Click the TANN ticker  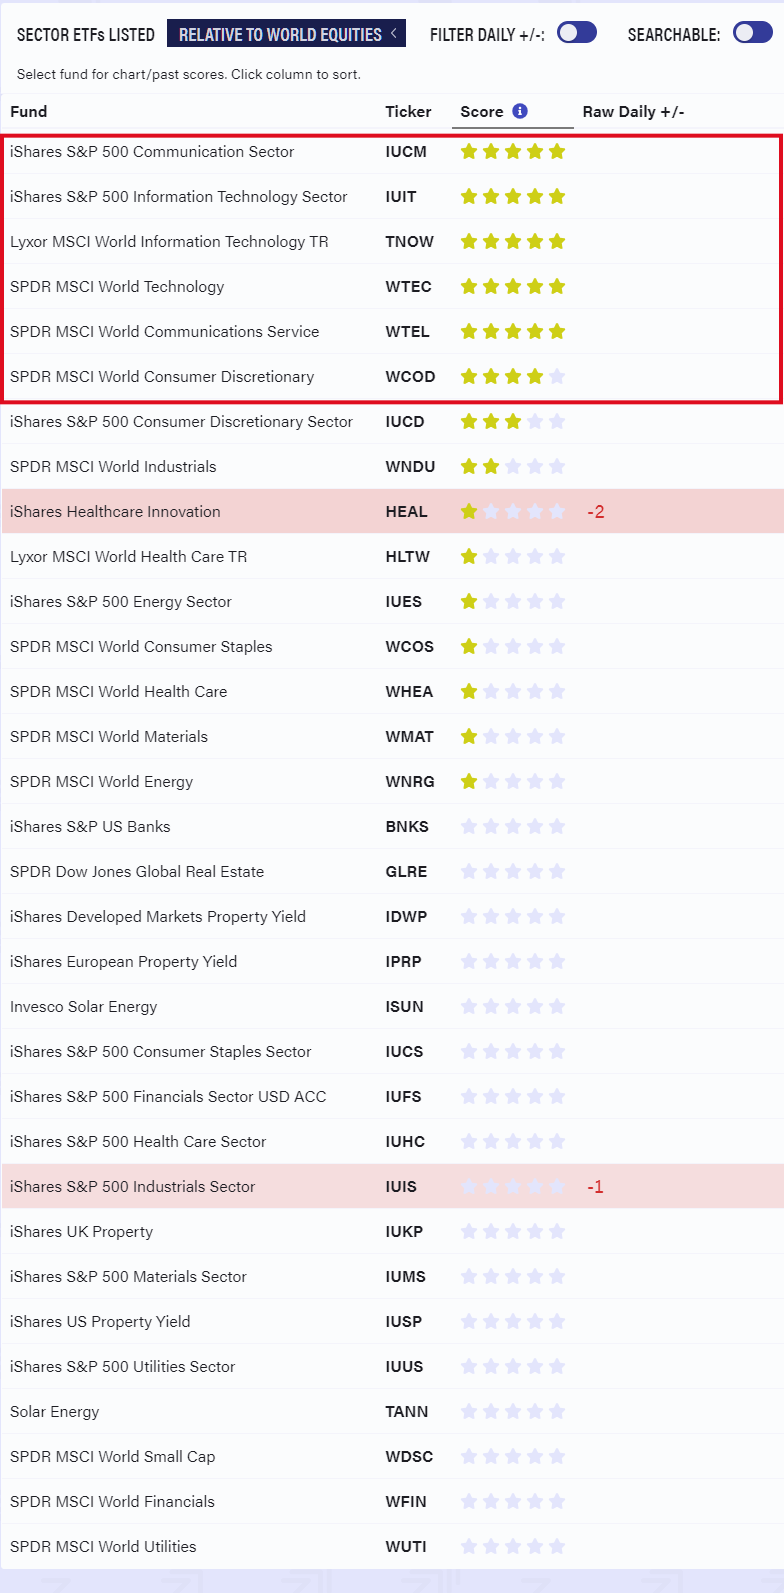407,1412
